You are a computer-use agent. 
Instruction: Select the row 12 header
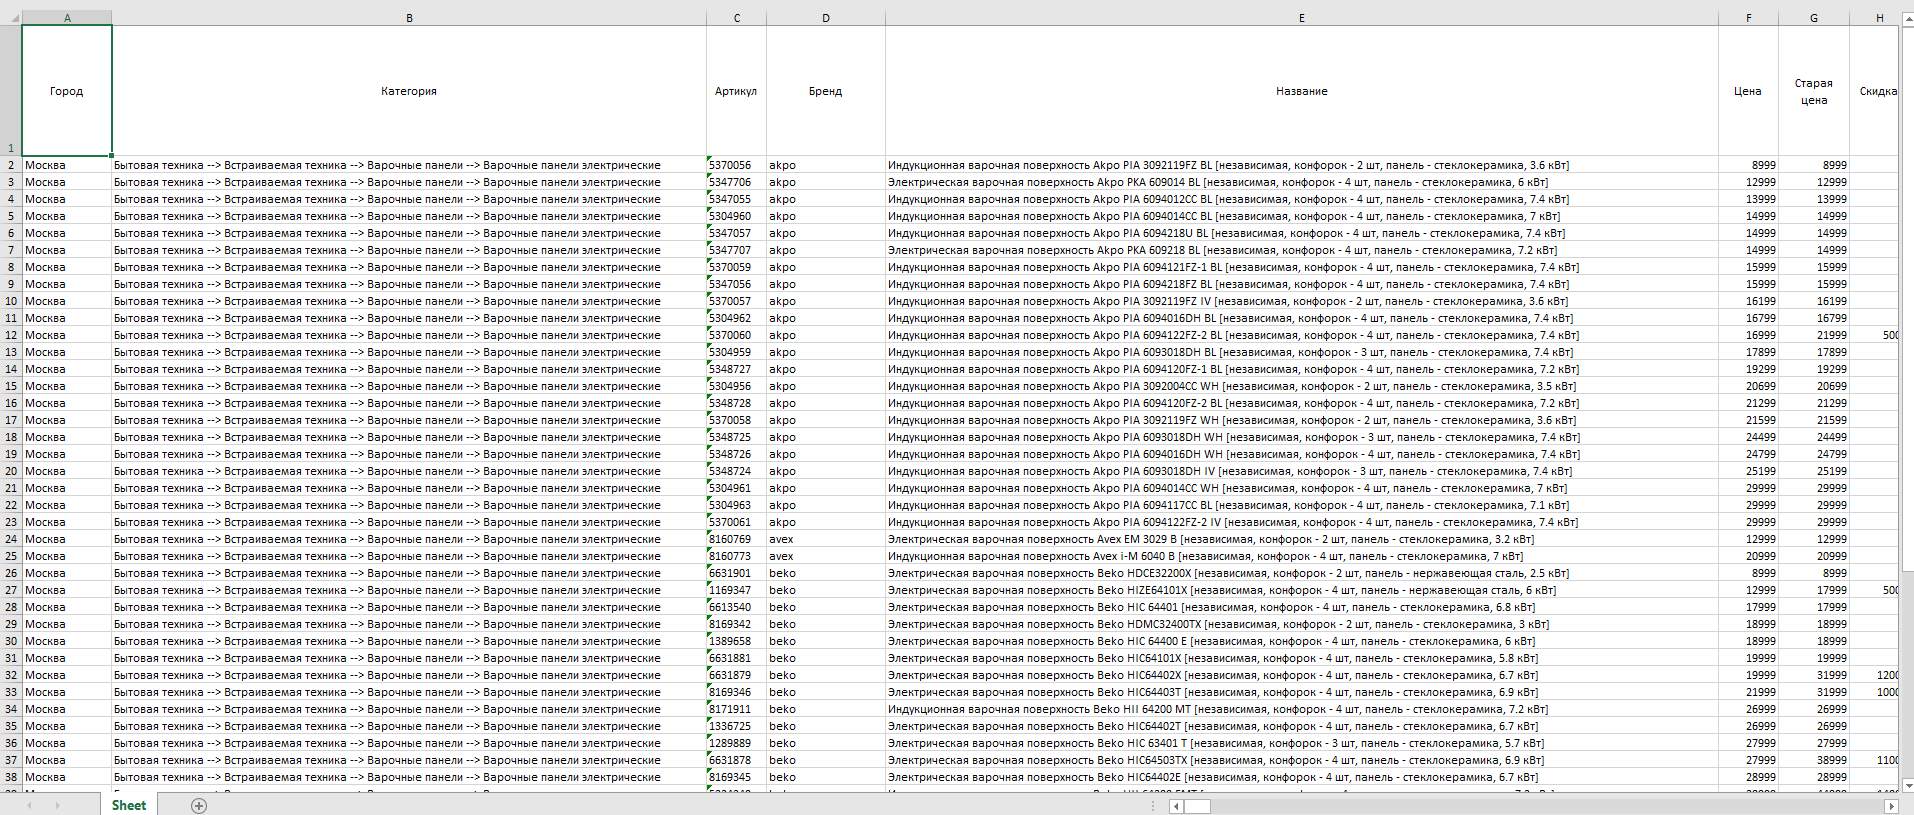point(11,335)
